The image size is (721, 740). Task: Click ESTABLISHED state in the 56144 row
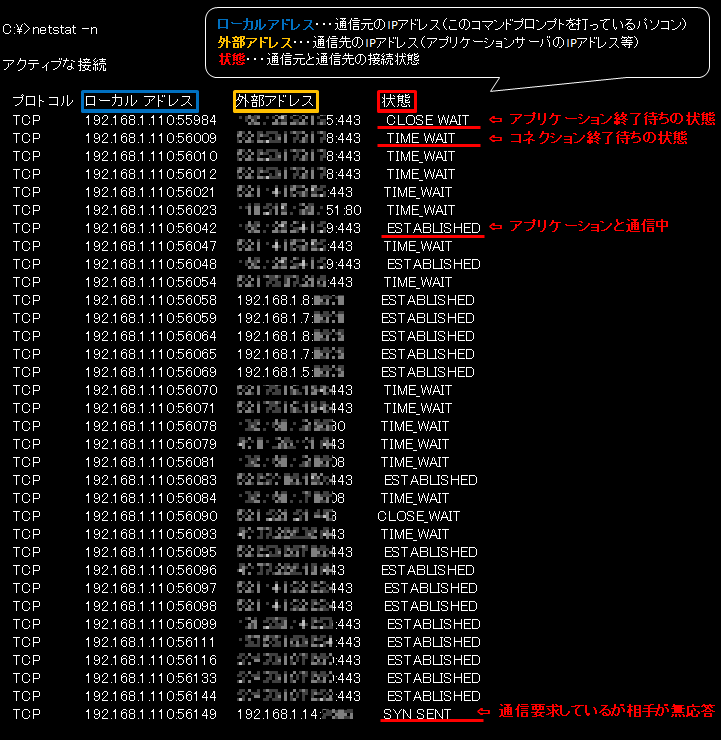click(434, 697)
